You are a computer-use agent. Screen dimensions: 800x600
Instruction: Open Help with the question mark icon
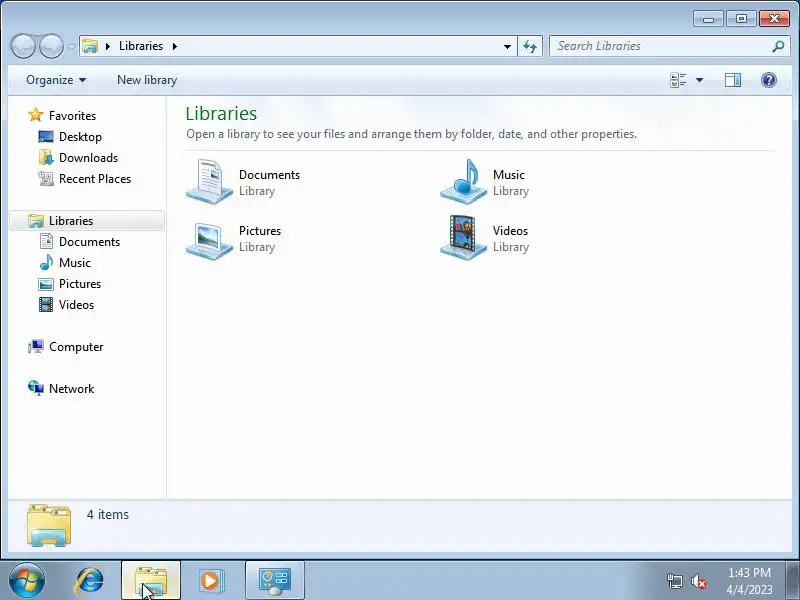tap(769, 80)
